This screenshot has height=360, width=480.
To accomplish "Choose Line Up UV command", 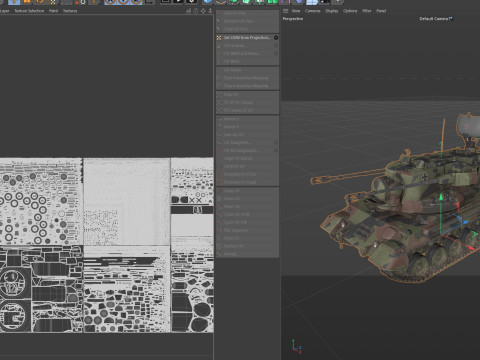I will point(247,134).
